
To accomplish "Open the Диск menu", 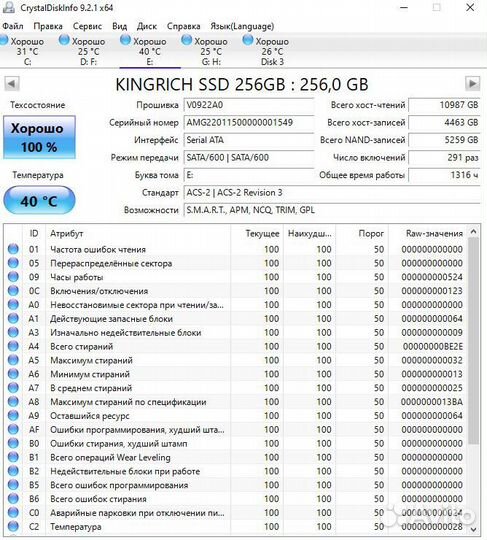I will tap(147, 26).
